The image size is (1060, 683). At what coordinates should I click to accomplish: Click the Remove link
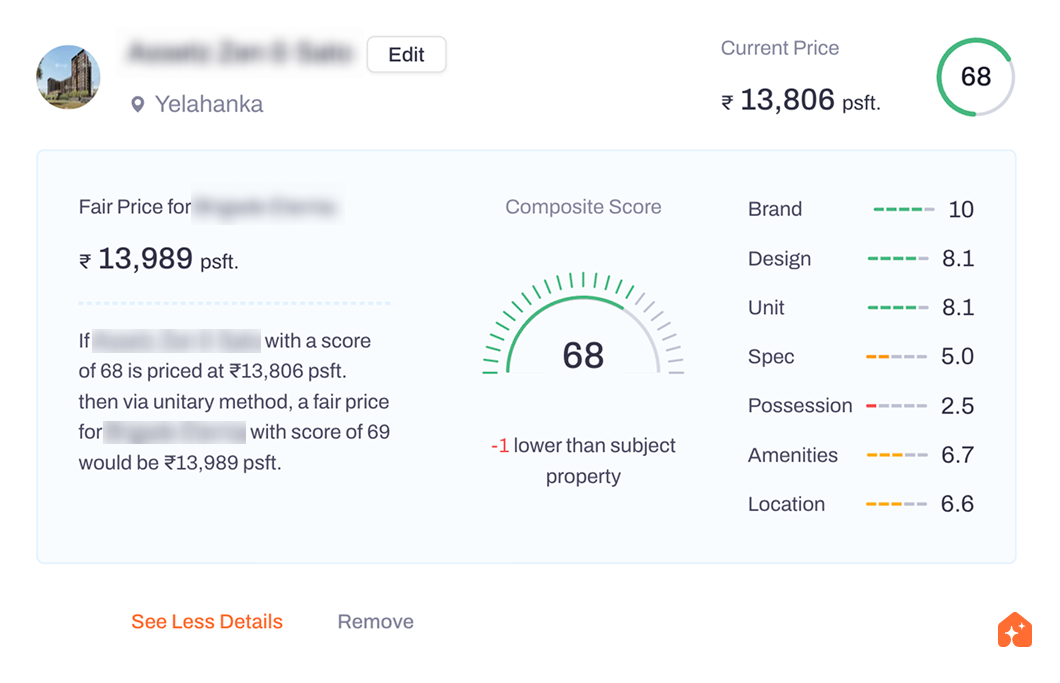(x=375, y=622)
